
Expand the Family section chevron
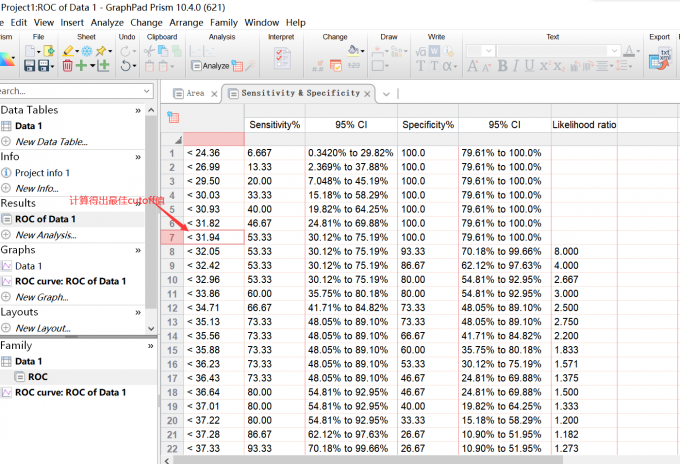pos(150,346)
